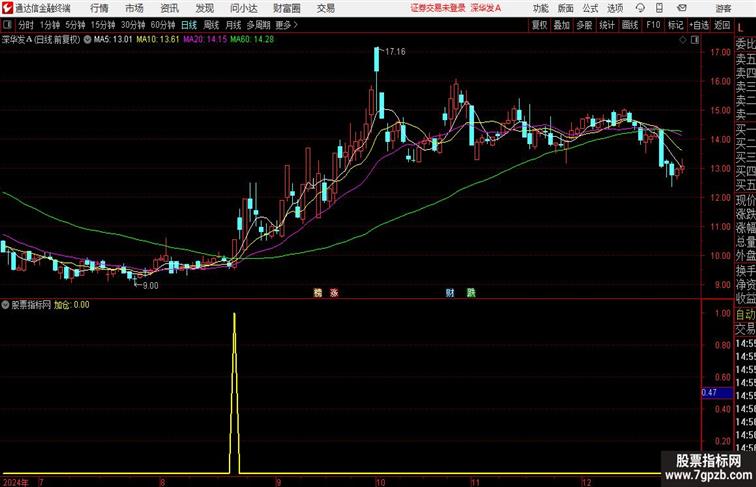
Task: Click the MA10: 13.61 indicator value
Action: click(158, 40)
